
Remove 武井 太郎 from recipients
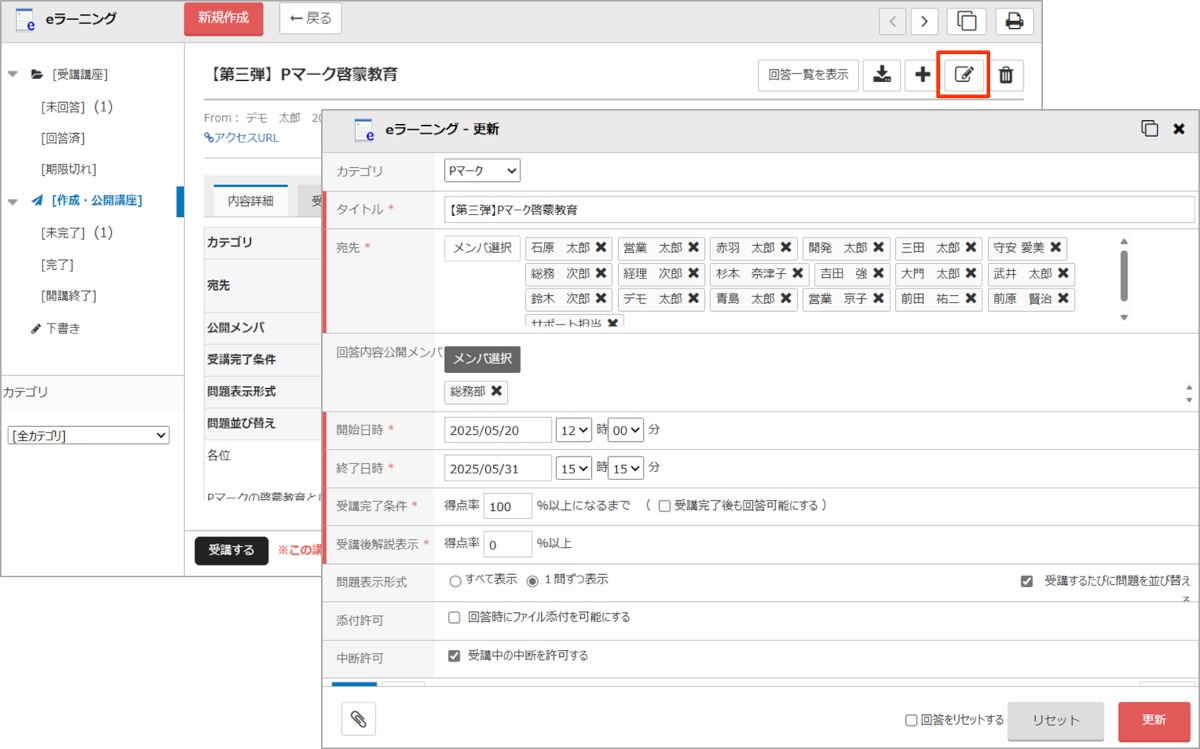(x=1062, y=273)
